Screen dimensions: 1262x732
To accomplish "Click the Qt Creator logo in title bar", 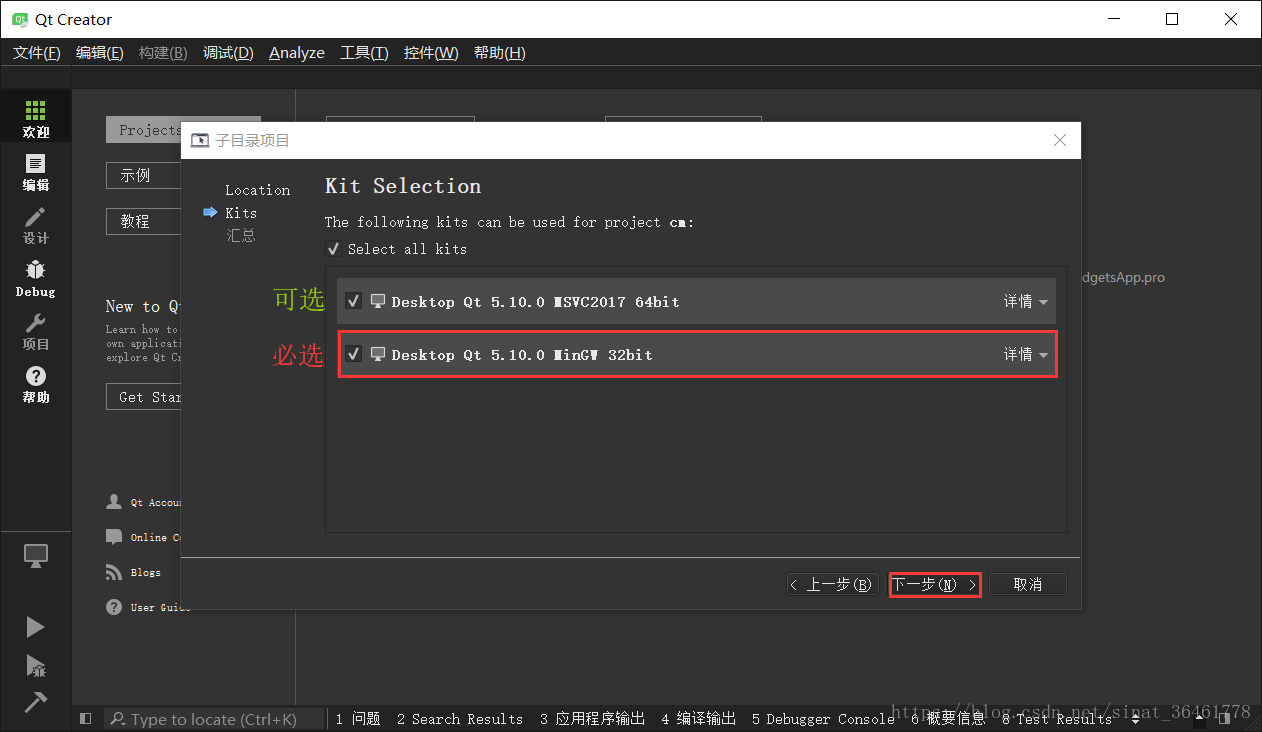I will [x=20, y=19].
